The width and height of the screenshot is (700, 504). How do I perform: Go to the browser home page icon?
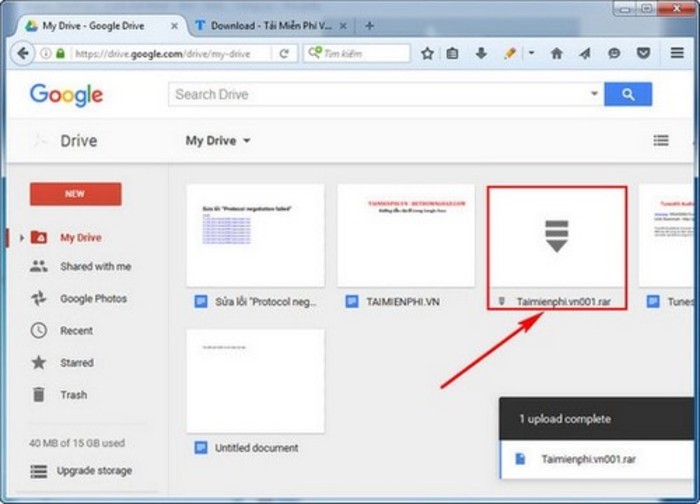coord(556,54)
